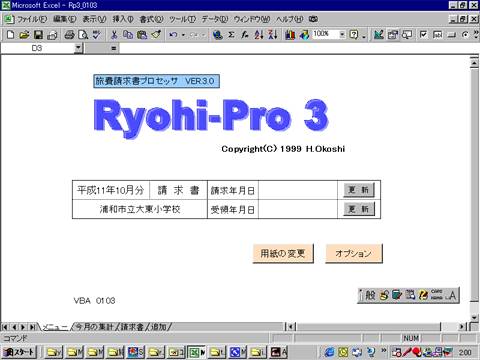480x360 pixels.
Task: Open the zoom percentage dropdown
Action: tap(342, 35)
